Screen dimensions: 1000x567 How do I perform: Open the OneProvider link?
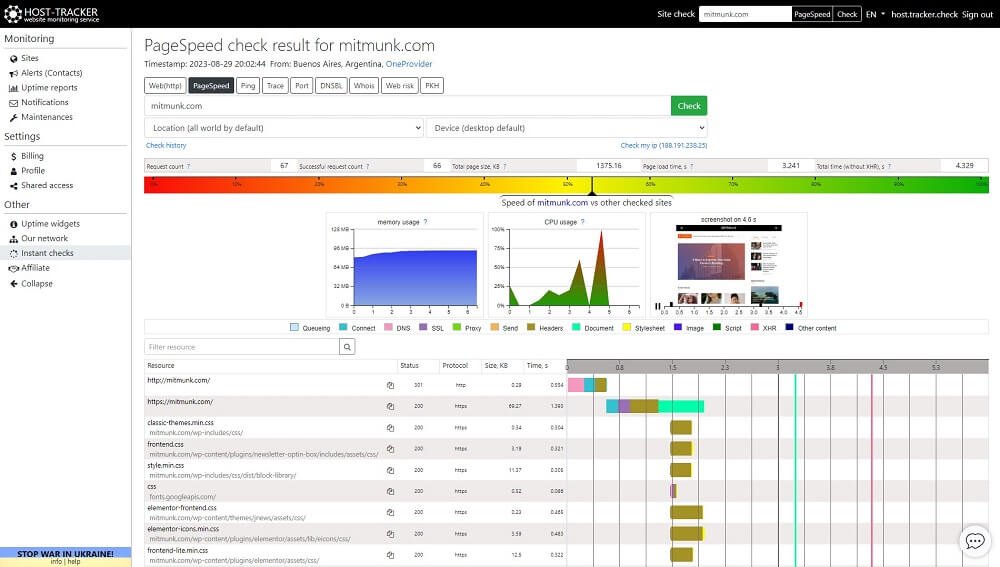[x=409, y=64]
